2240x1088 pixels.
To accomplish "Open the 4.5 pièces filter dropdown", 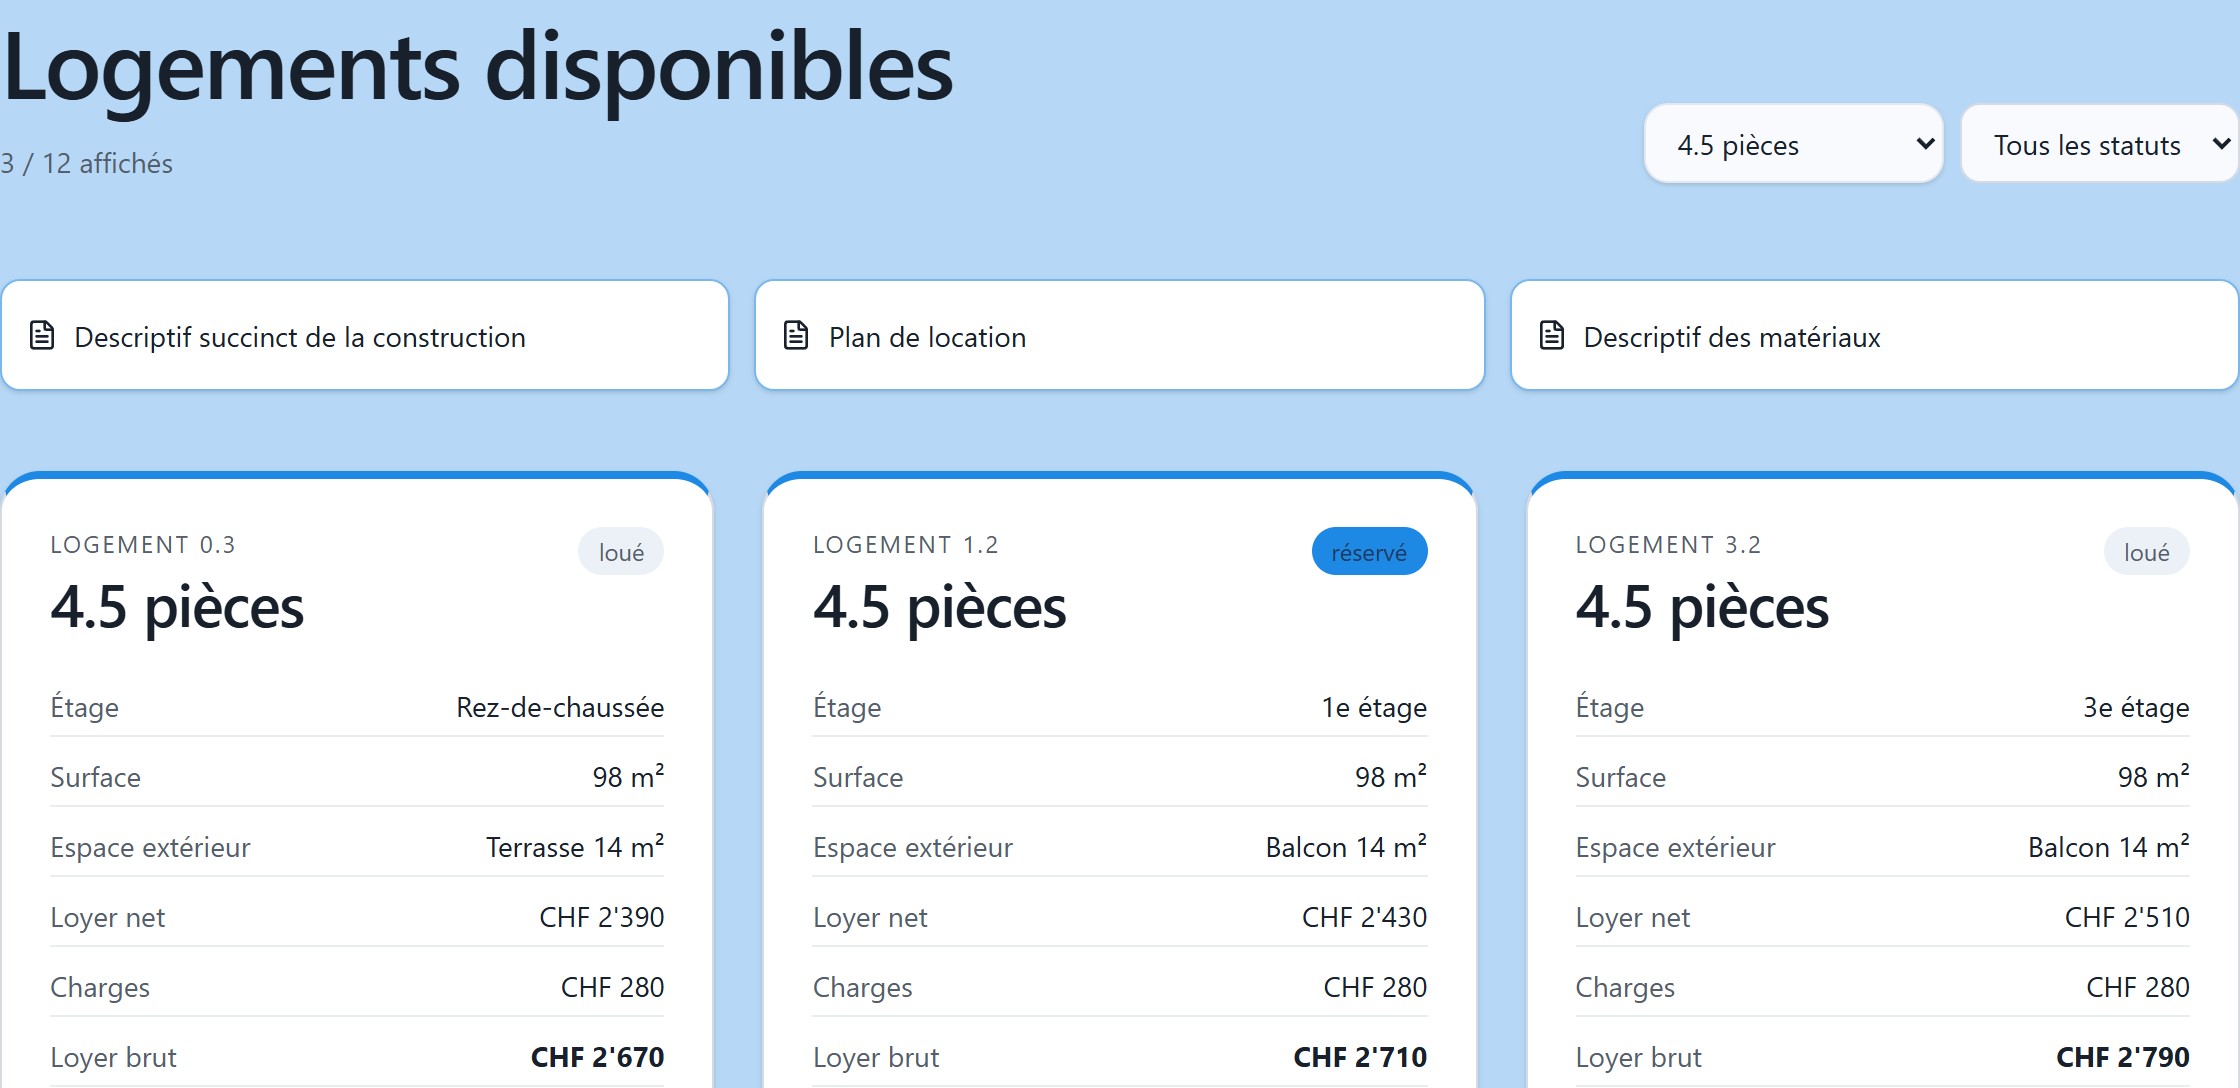I will click(x=1793, y=144).
